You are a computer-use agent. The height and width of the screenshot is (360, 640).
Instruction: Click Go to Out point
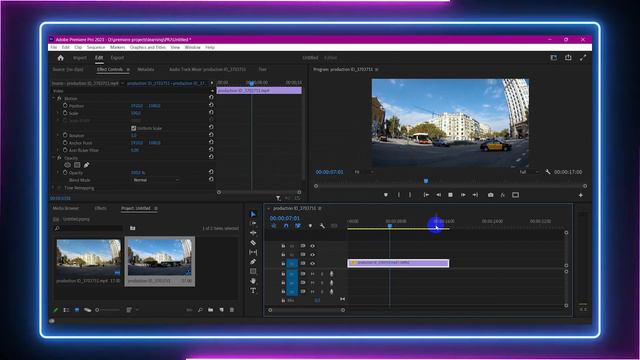[x=475, y=195]
